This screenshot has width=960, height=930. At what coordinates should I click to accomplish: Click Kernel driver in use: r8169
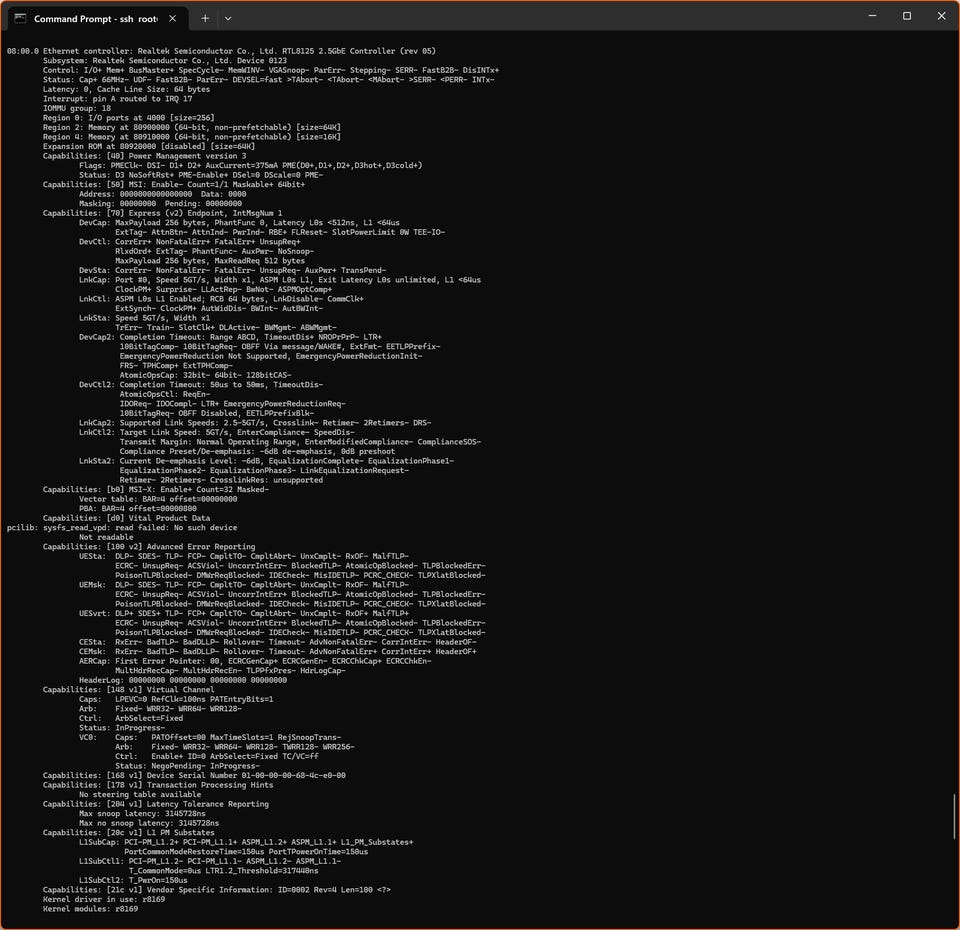click(103, 899)
